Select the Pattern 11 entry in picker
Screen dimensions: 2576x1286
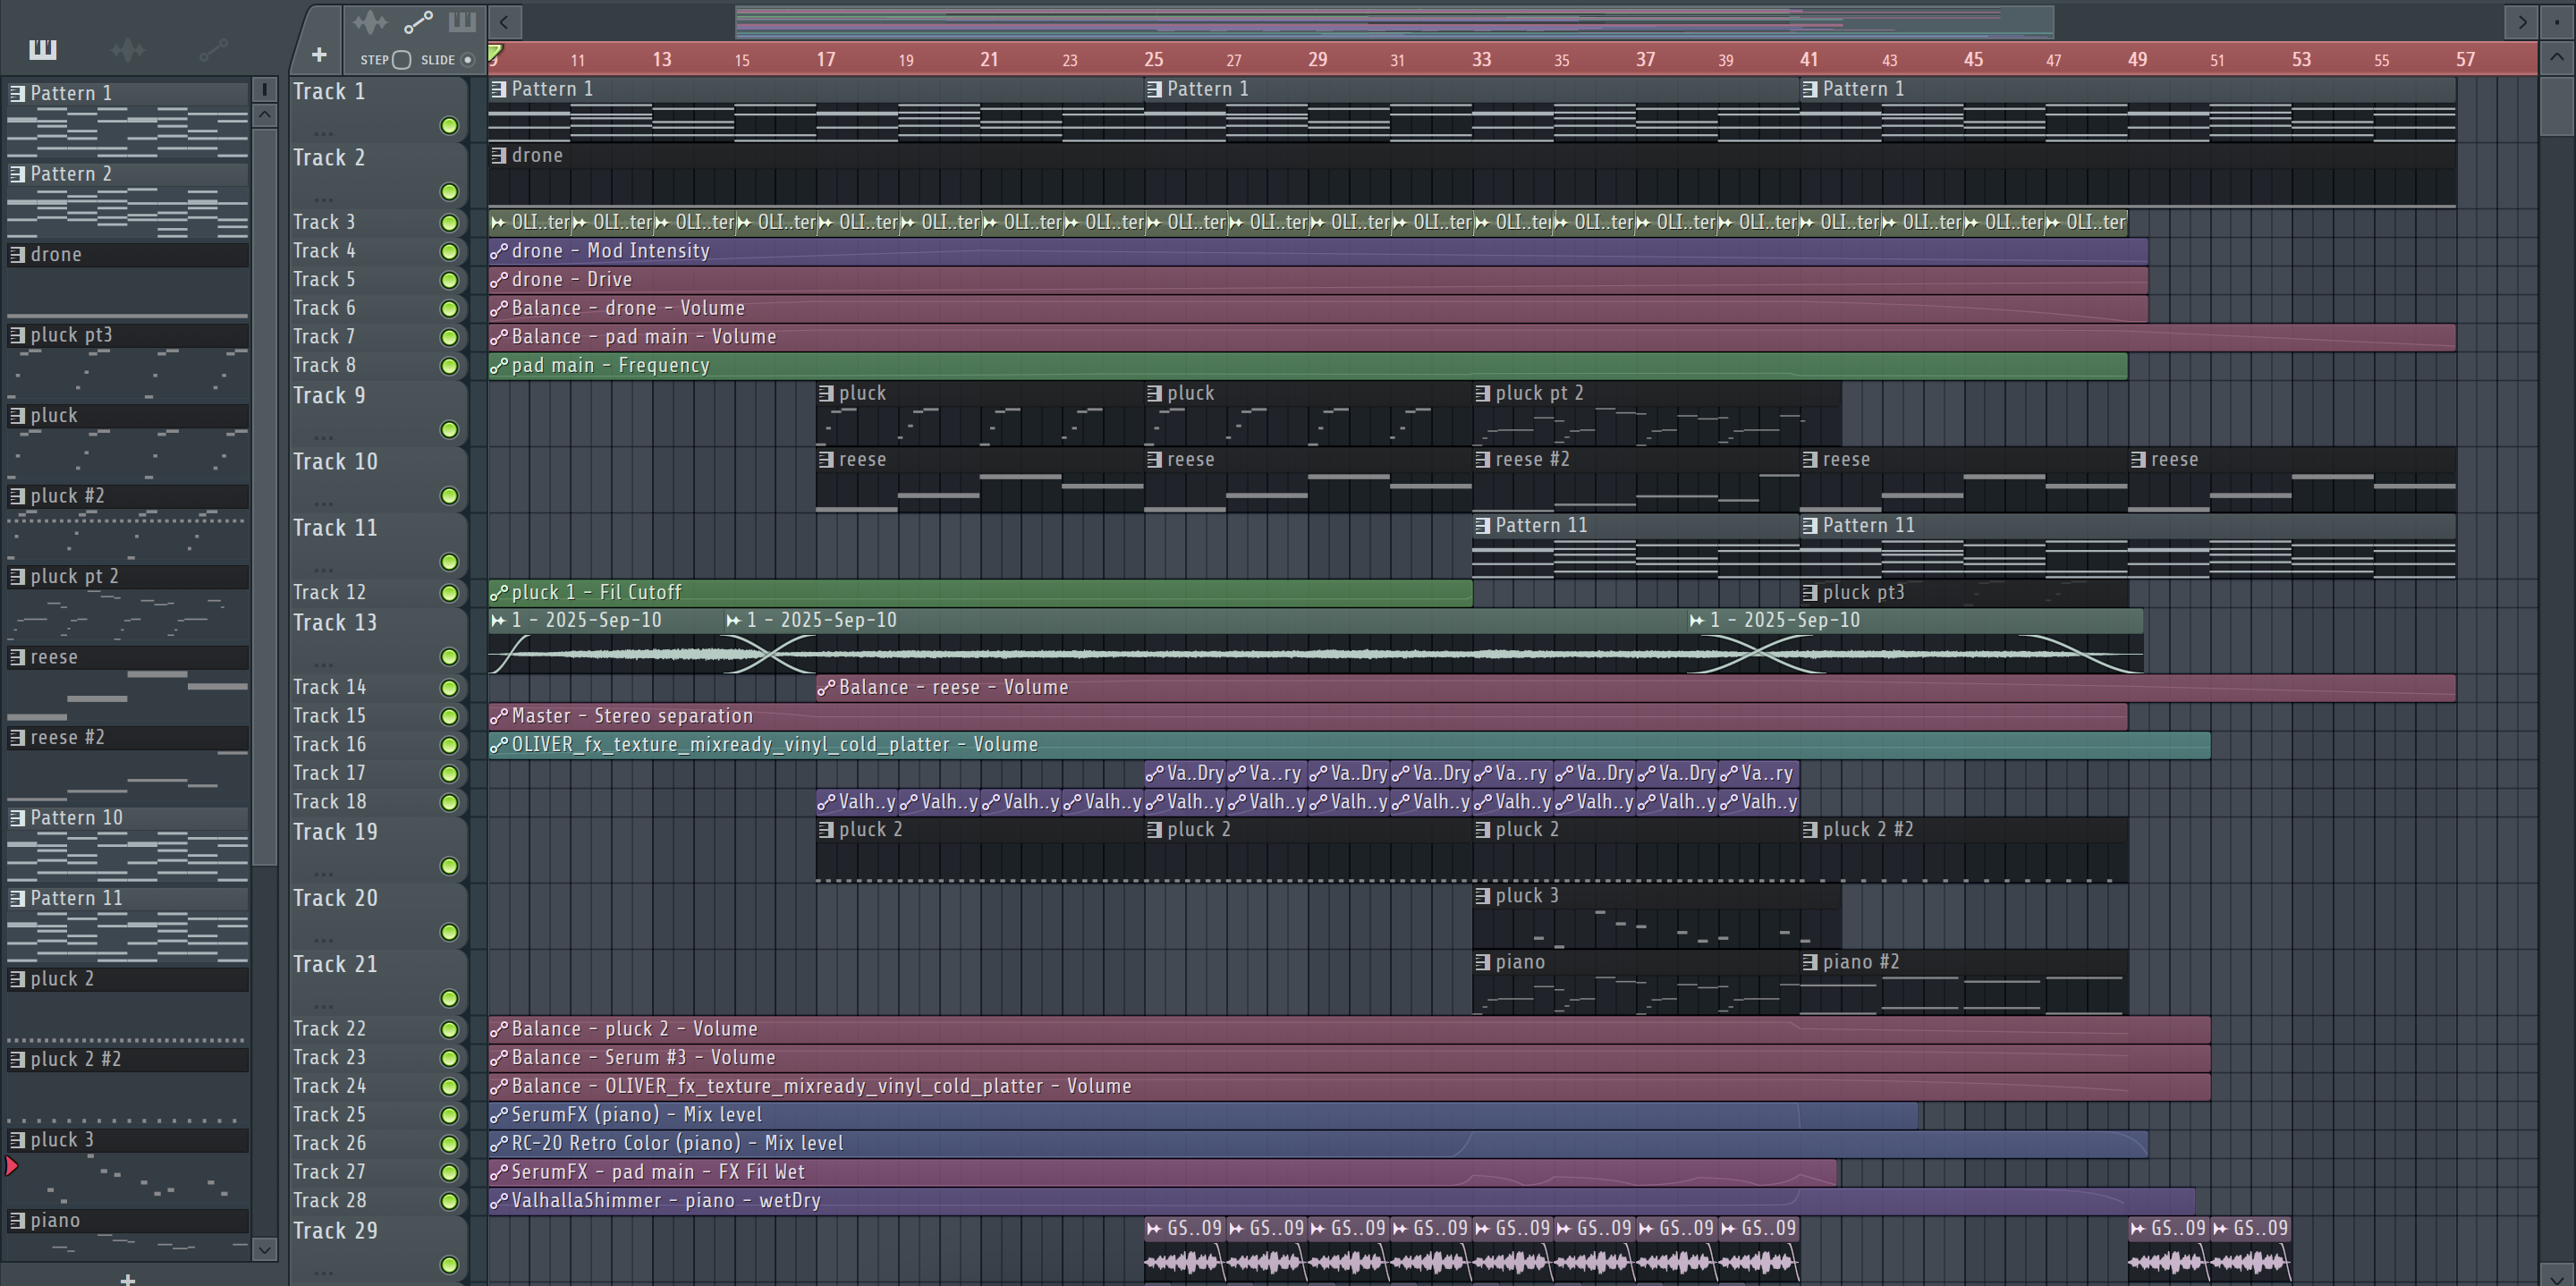[76, 898]
